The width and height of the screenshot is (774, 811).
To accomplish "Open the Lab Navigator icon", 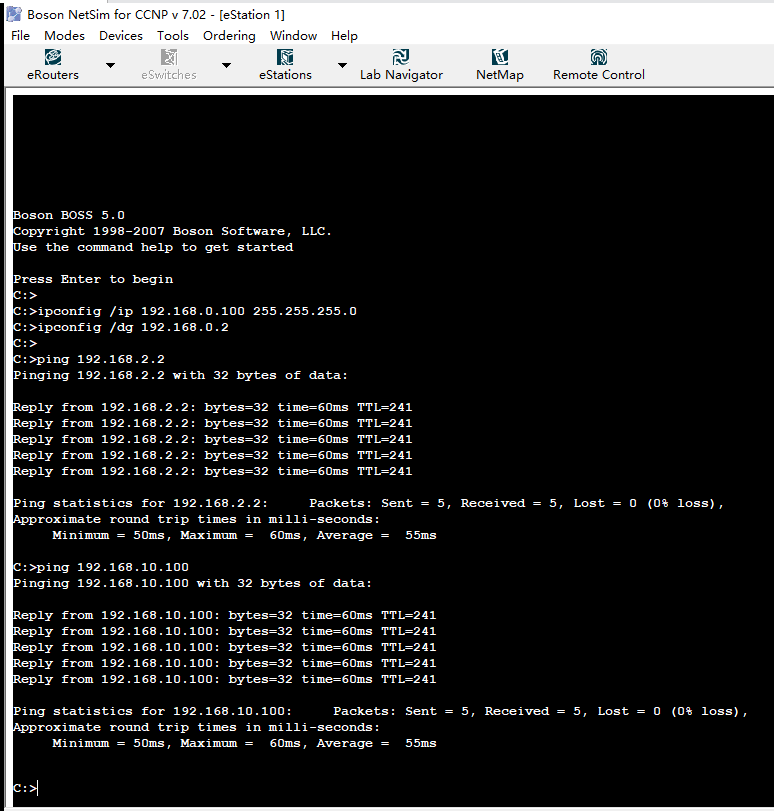I will (x=401, y=57).
